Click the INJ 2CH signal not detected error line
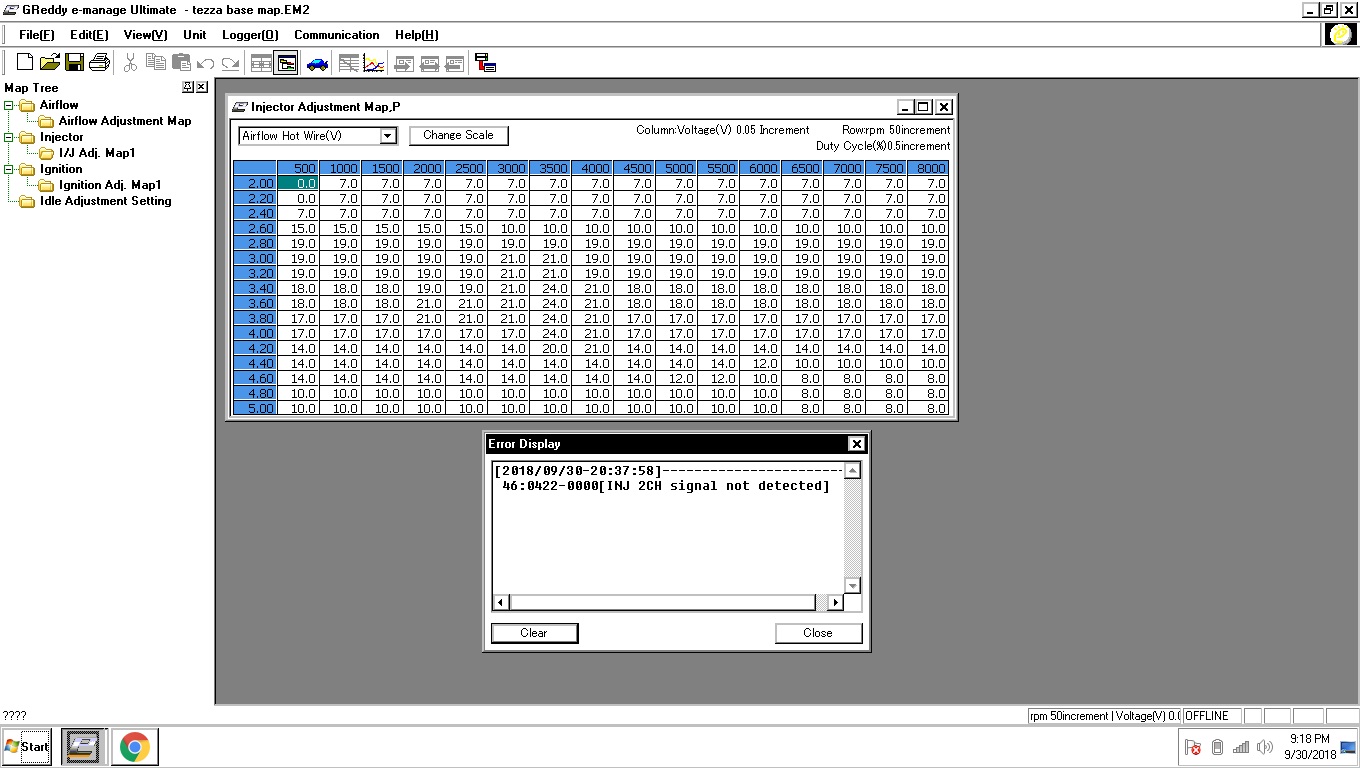 point(666,486)
